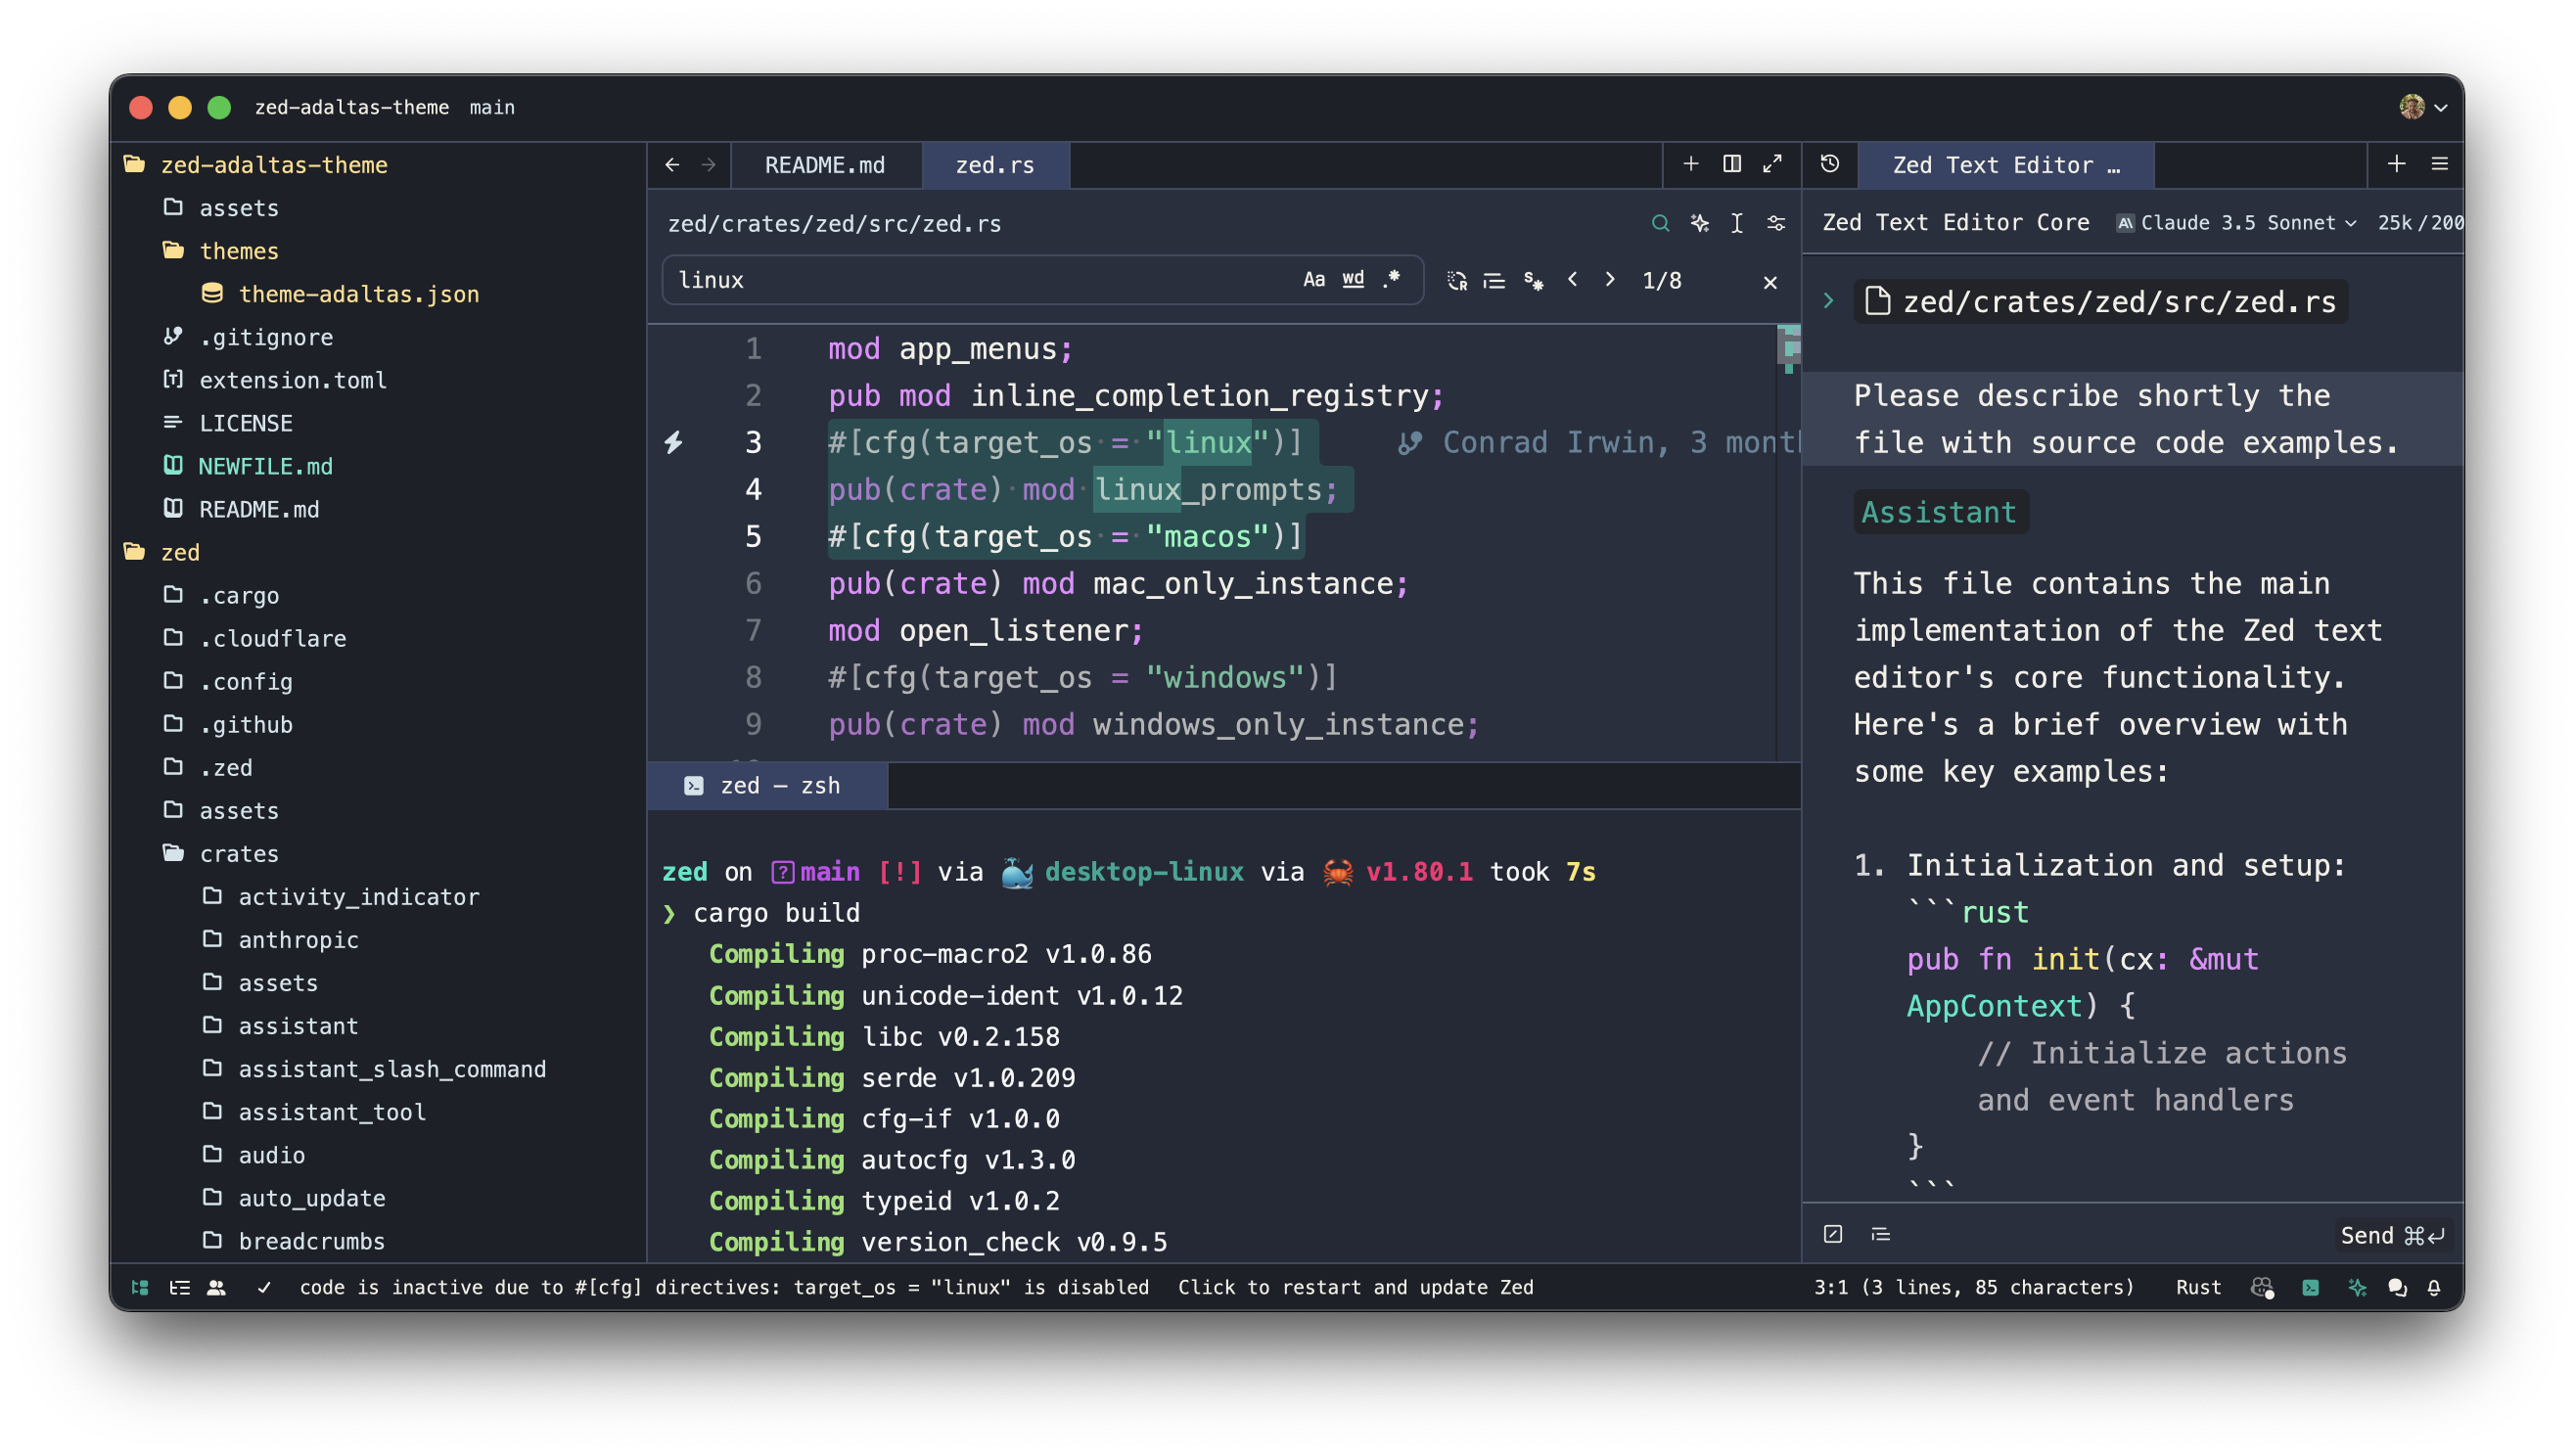This screenshot has height=1456, width=2574.
Task: Open editor controls sliders icon
Action: [x=1776, y=223]
